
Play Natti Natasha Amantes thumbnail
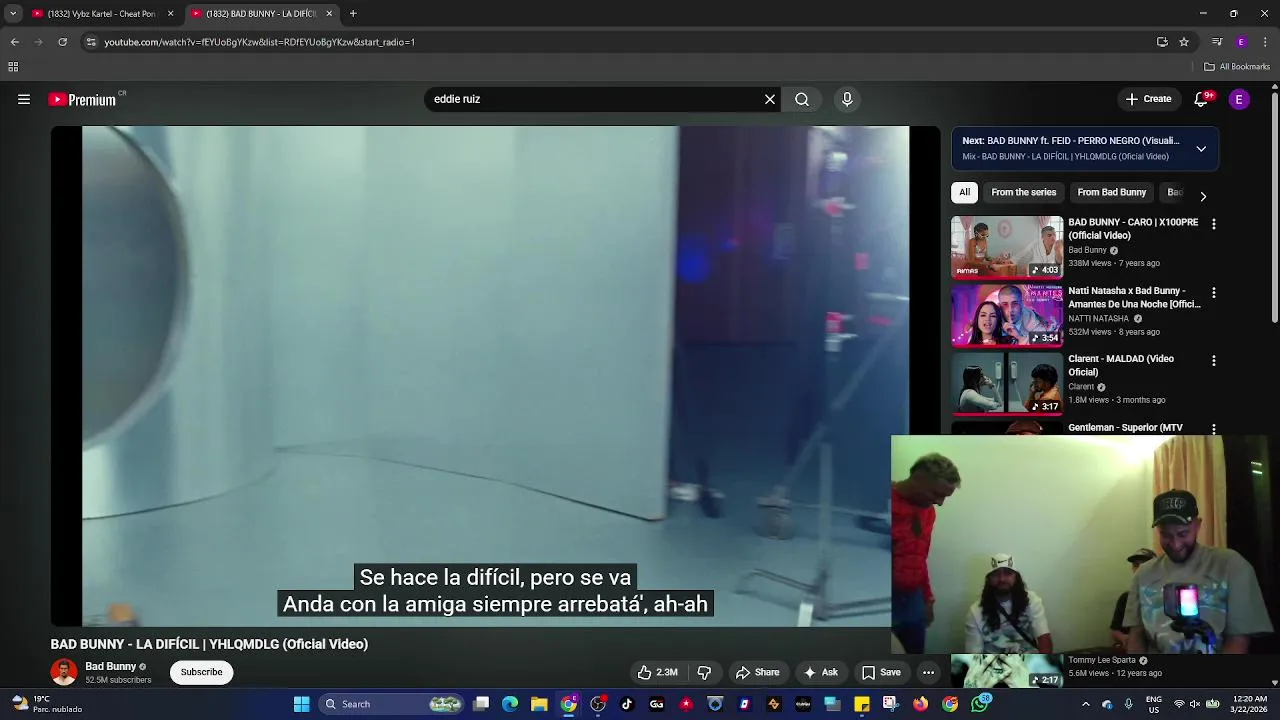pos(1007,315)
